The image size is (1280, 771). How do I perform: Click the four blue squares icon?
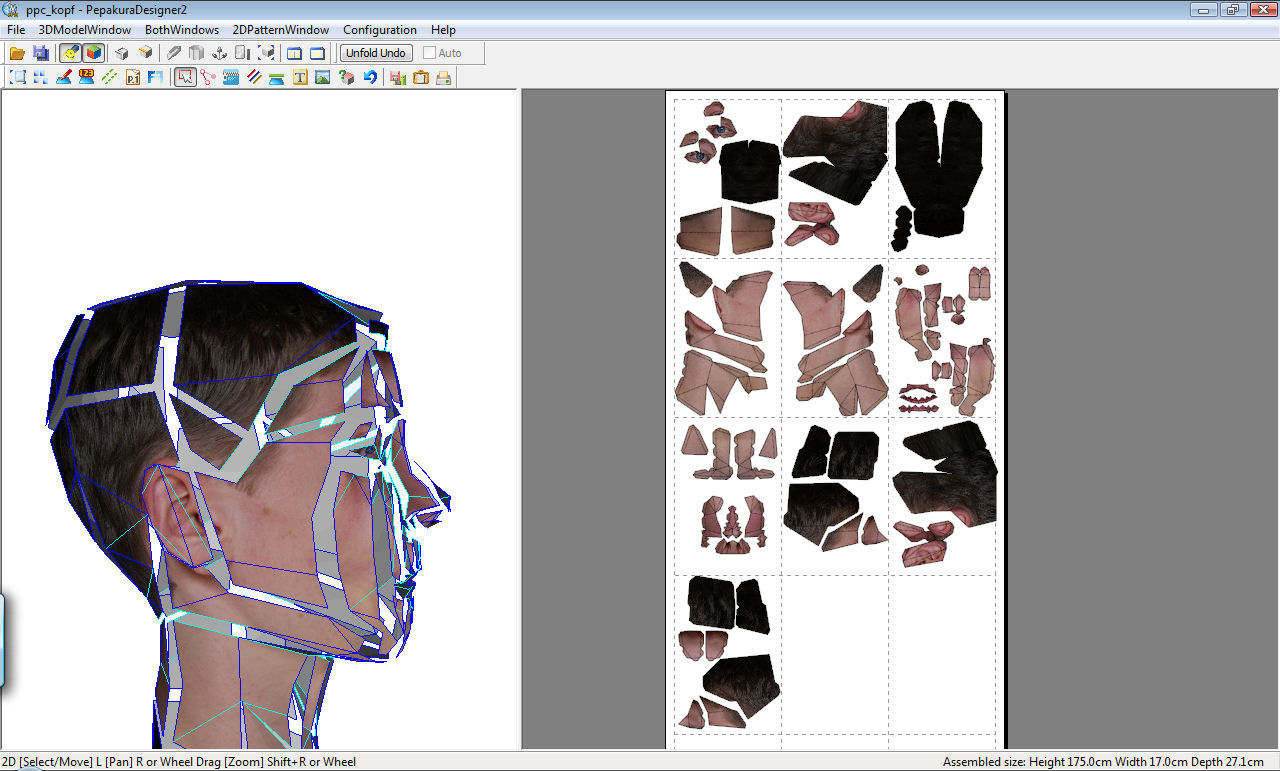[41, 77]
